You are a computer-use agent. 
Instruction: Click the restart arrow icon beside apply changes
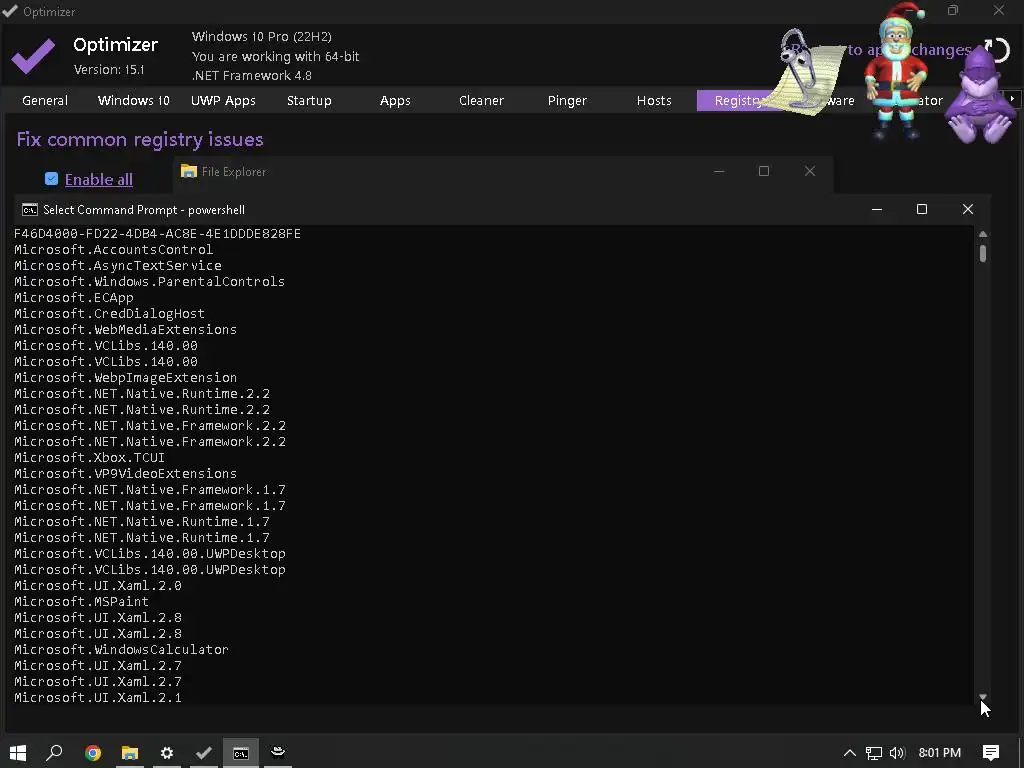pyautogui.click(x=997, y=50)
